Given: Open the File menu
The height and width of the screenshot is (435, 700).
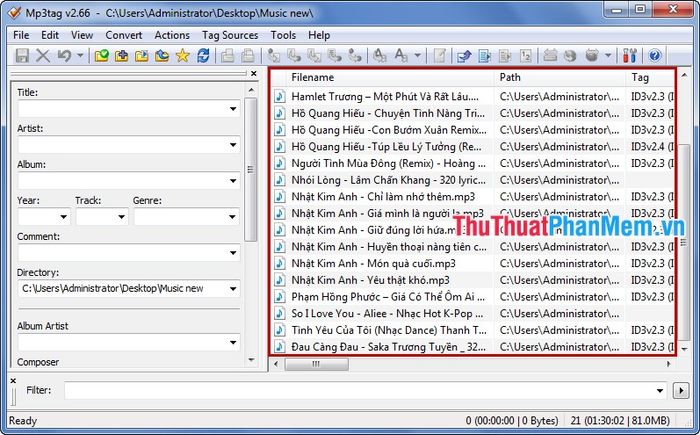Looking at the screenshot, I should pyautogui.click(x=21, y=35).
